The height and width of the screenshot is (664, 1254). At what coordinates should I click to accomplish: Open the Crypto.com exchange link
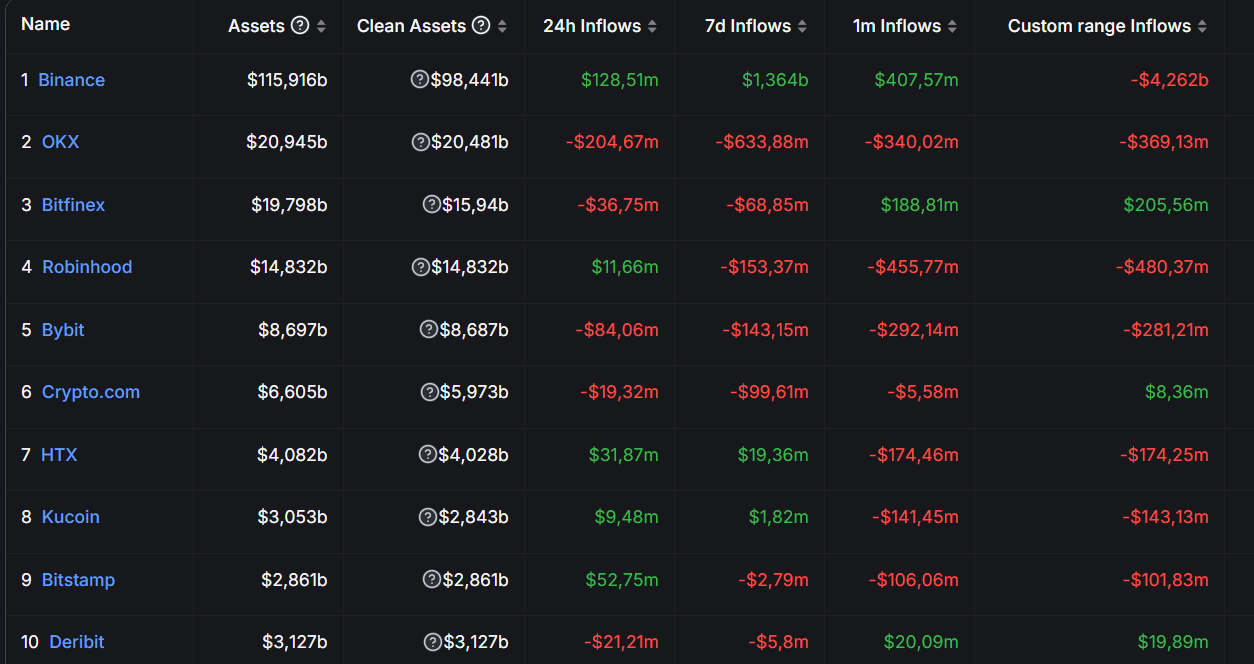tap(91, 392)
